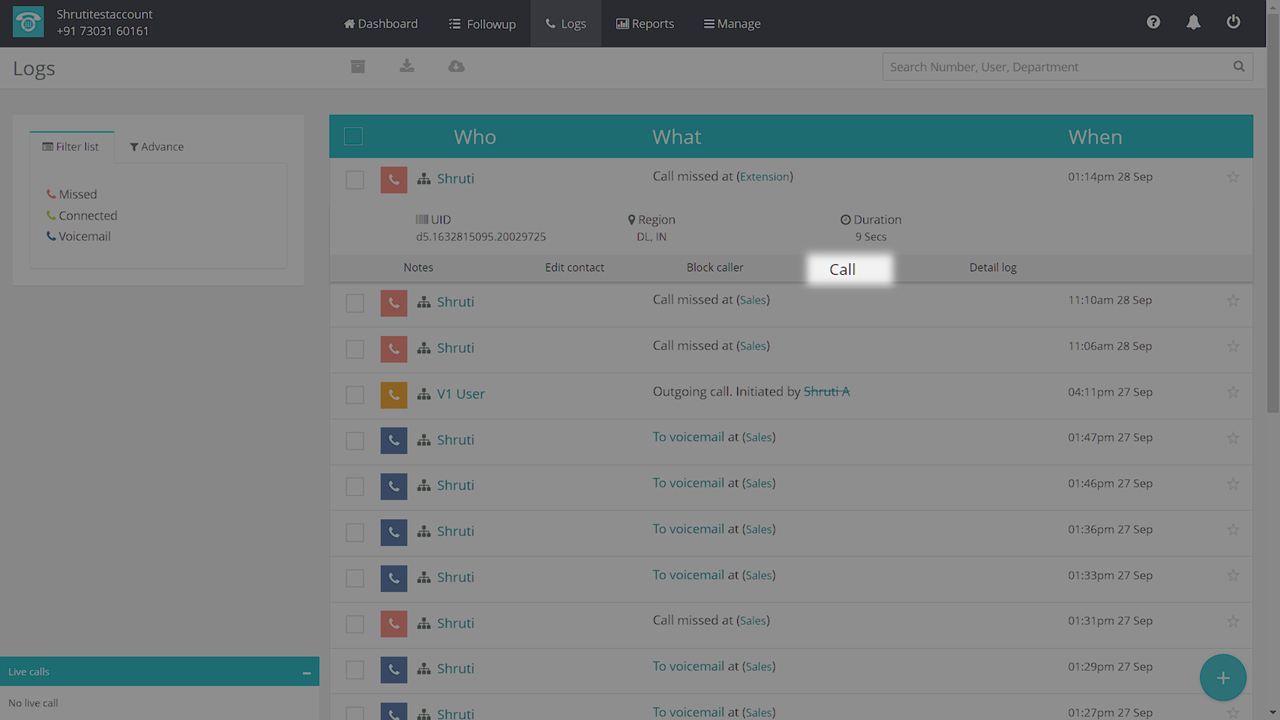Screen dimensions: 1280x720
Task: Filter logs by Voicemail
Action: click(x=84, y=237)
